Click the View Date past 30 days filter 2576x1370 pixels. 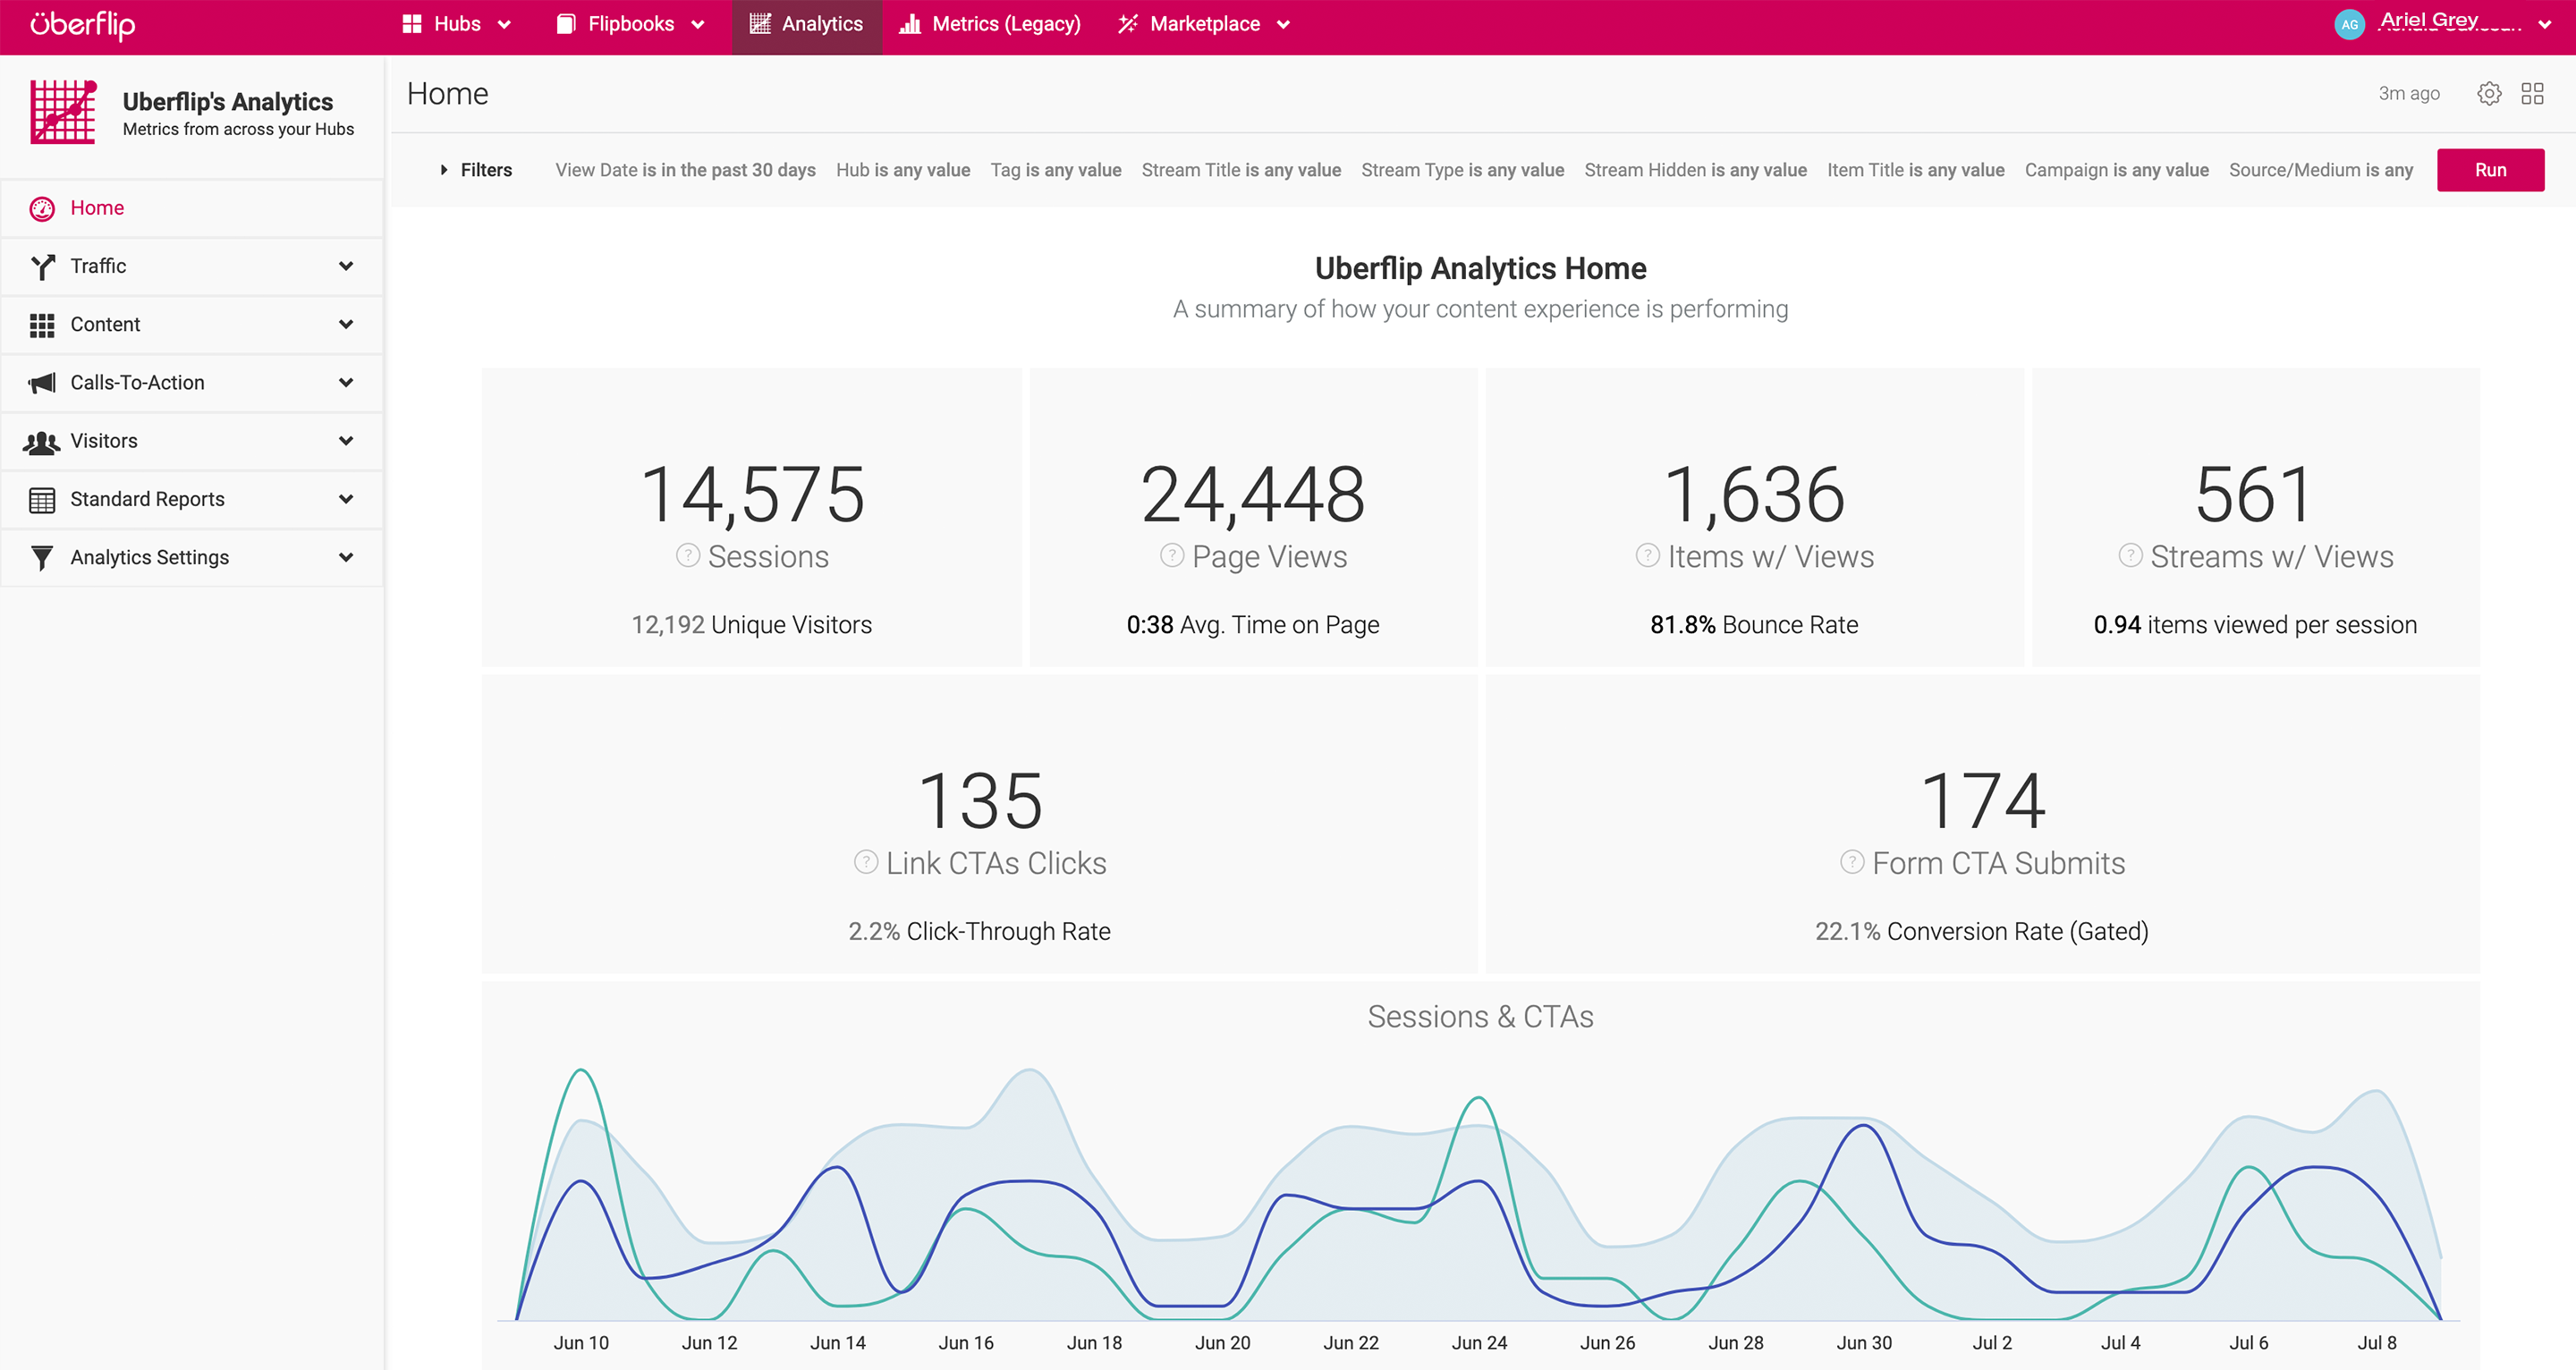685,170
